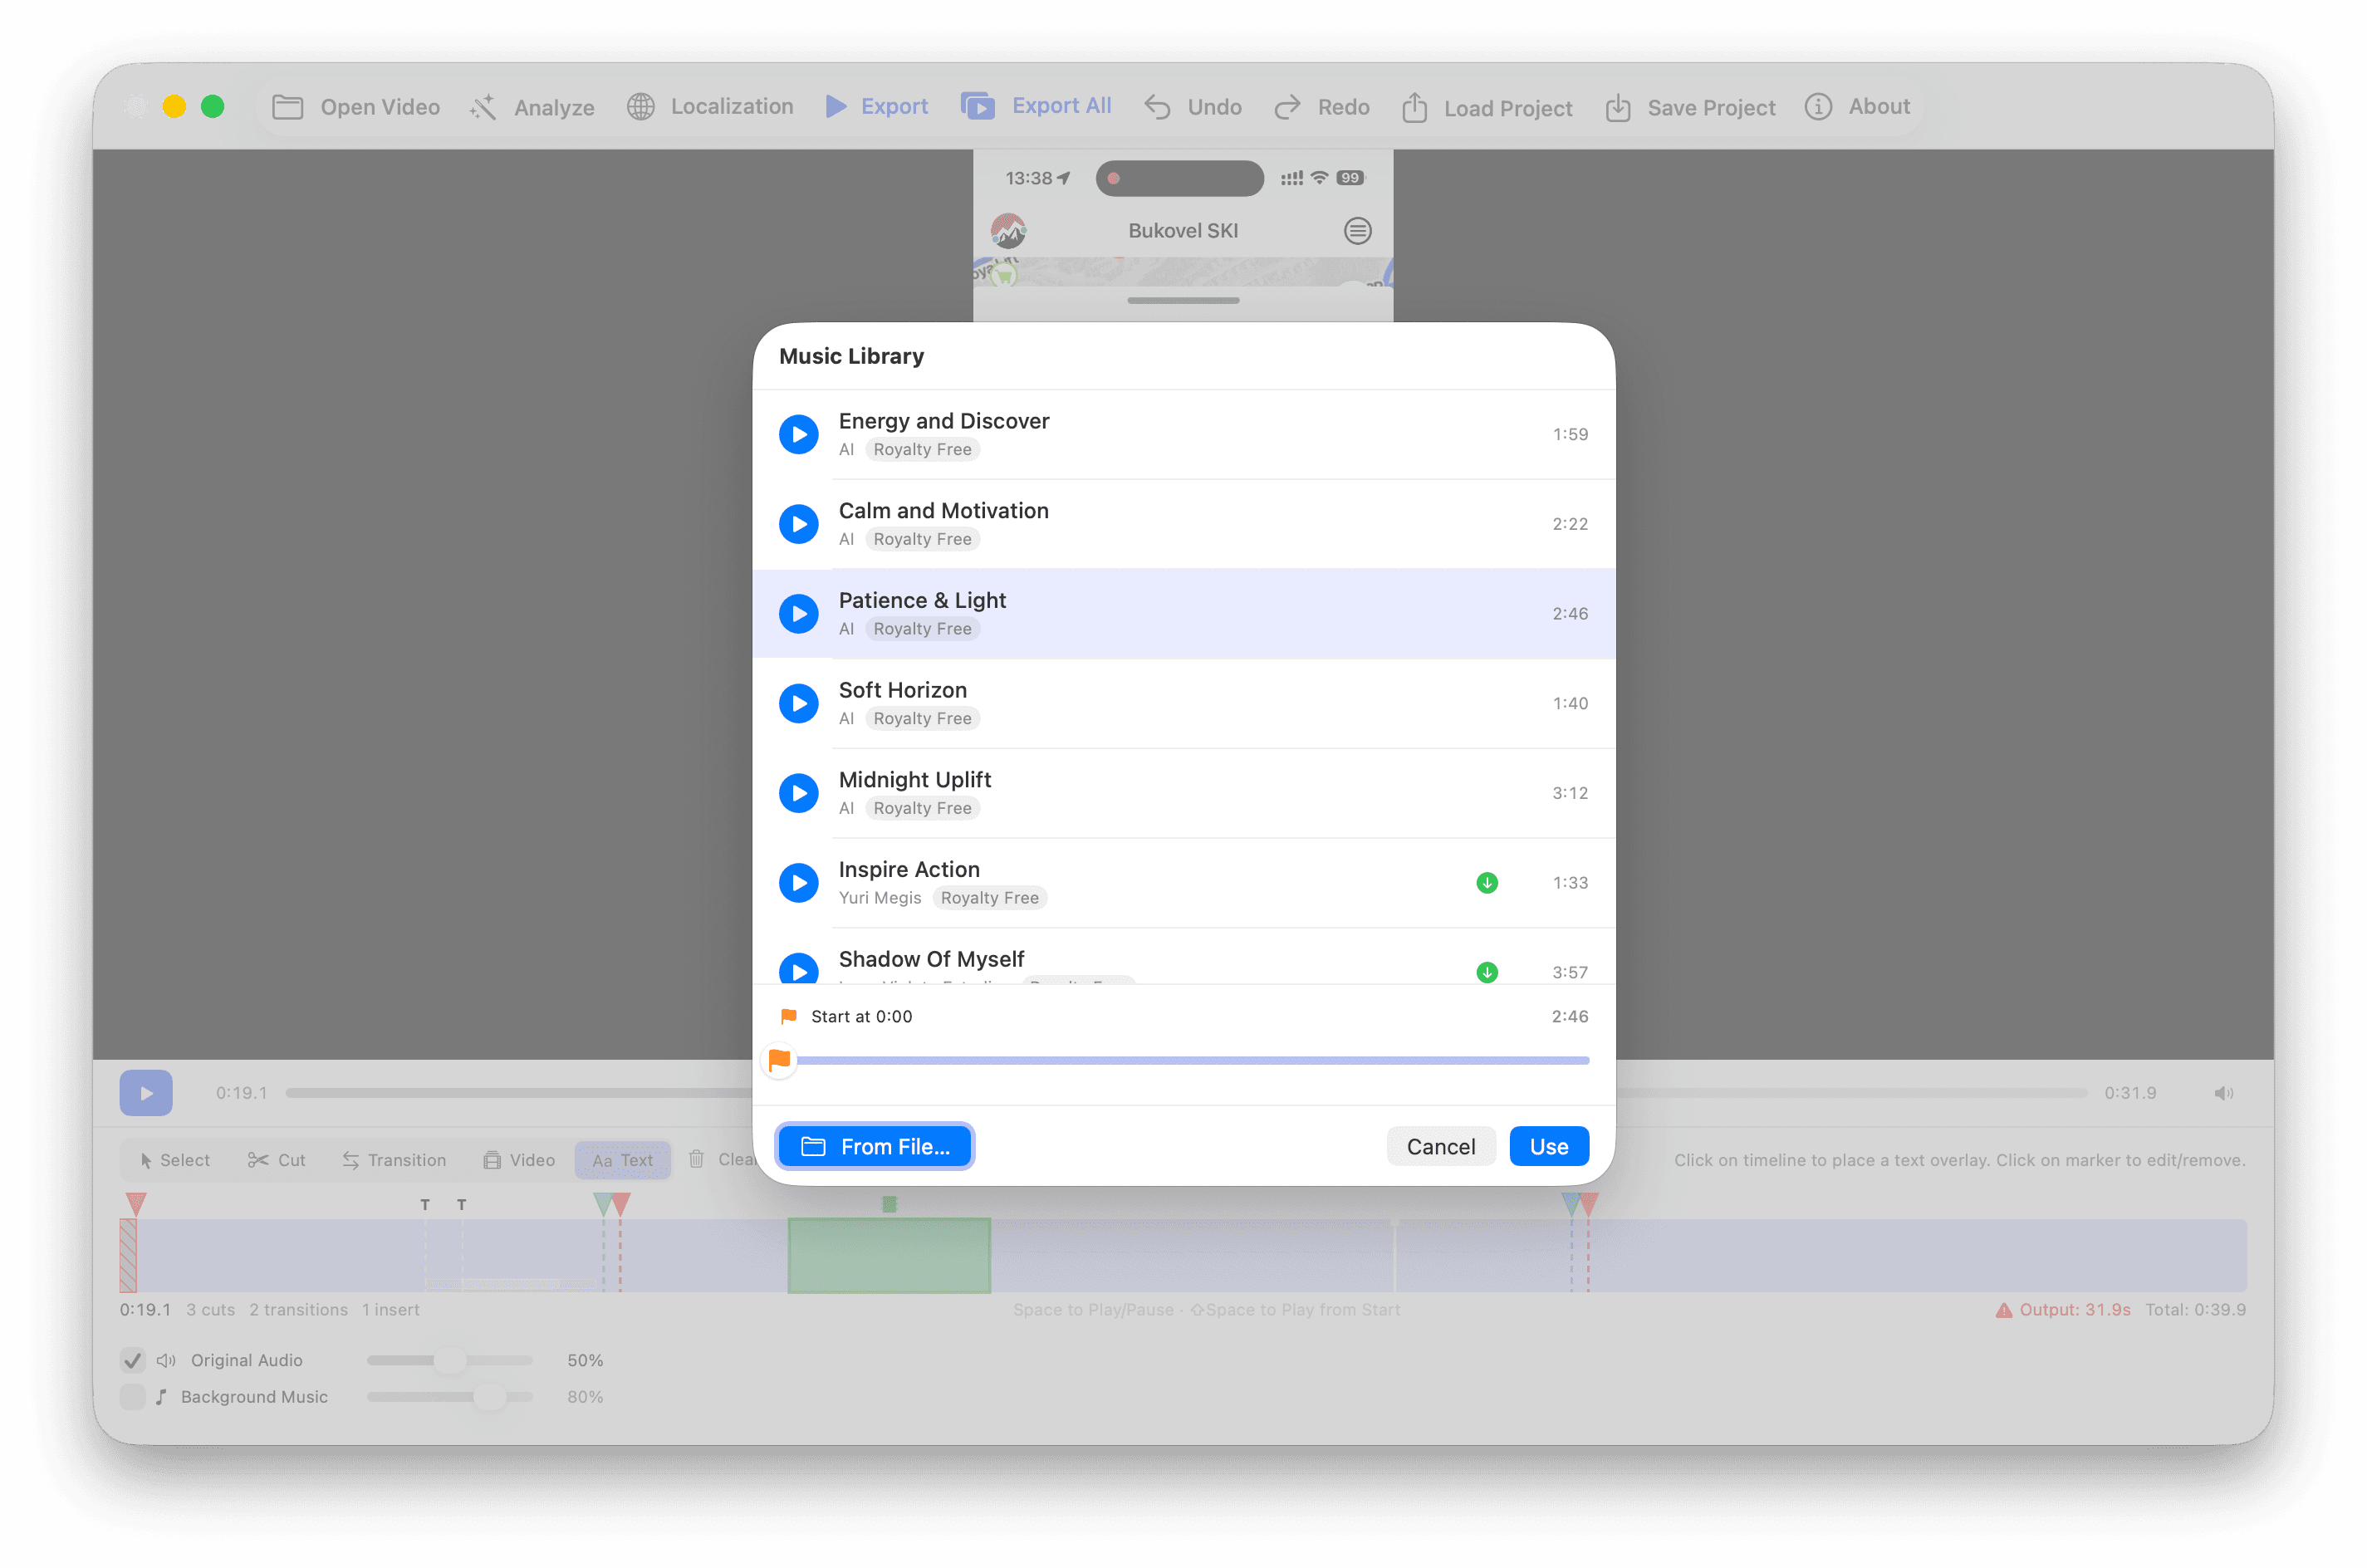Image resolution: width=2367 pixels, height=1568 pixels.
Task: Play preview of Midnight Uplift track
Action: click(798, 793)
